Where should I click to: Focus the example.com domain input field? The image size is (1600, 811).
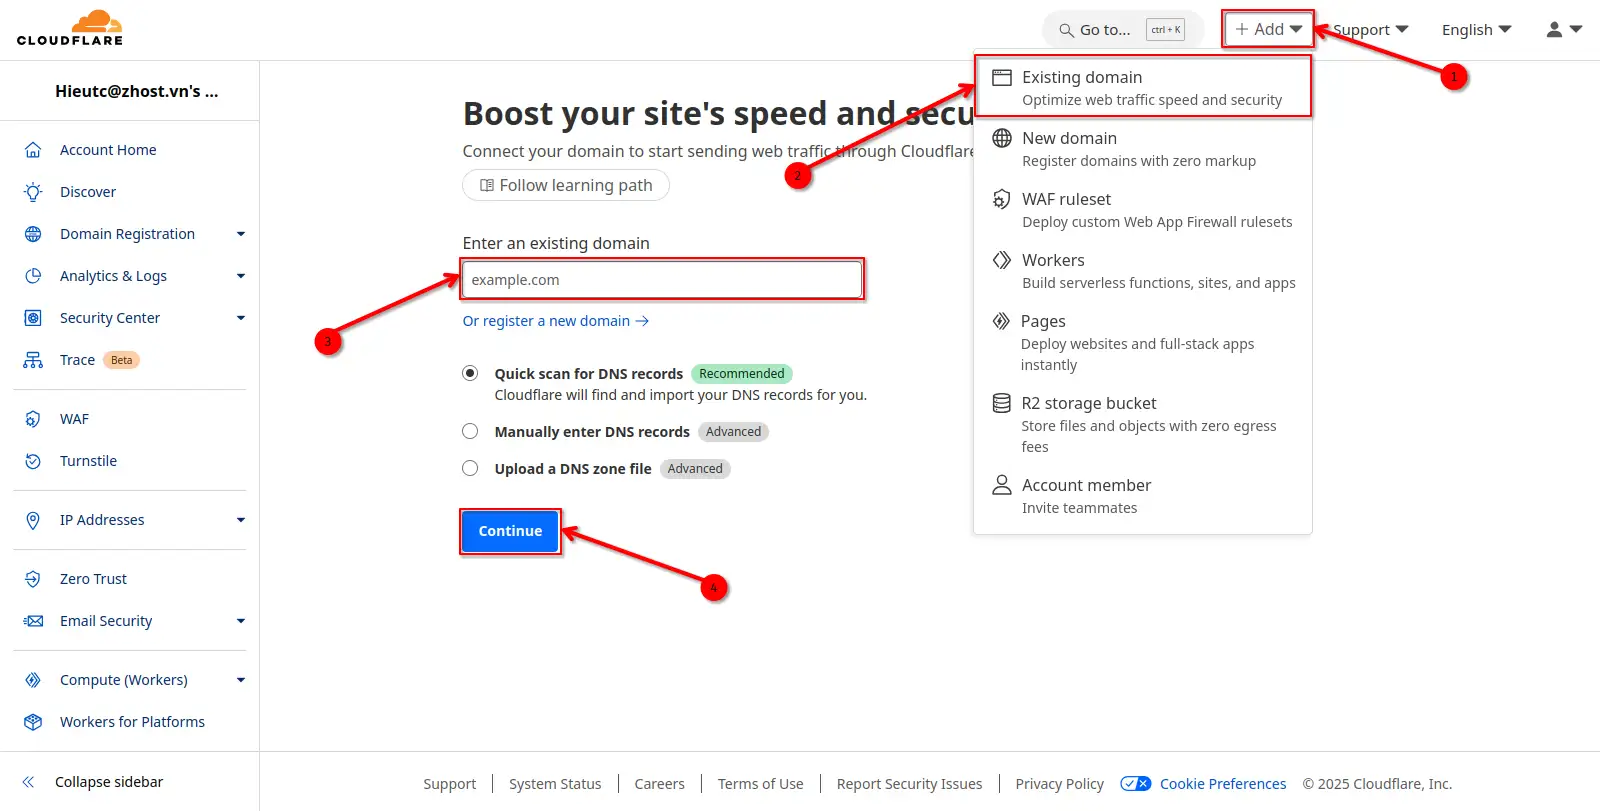(662, 280)
